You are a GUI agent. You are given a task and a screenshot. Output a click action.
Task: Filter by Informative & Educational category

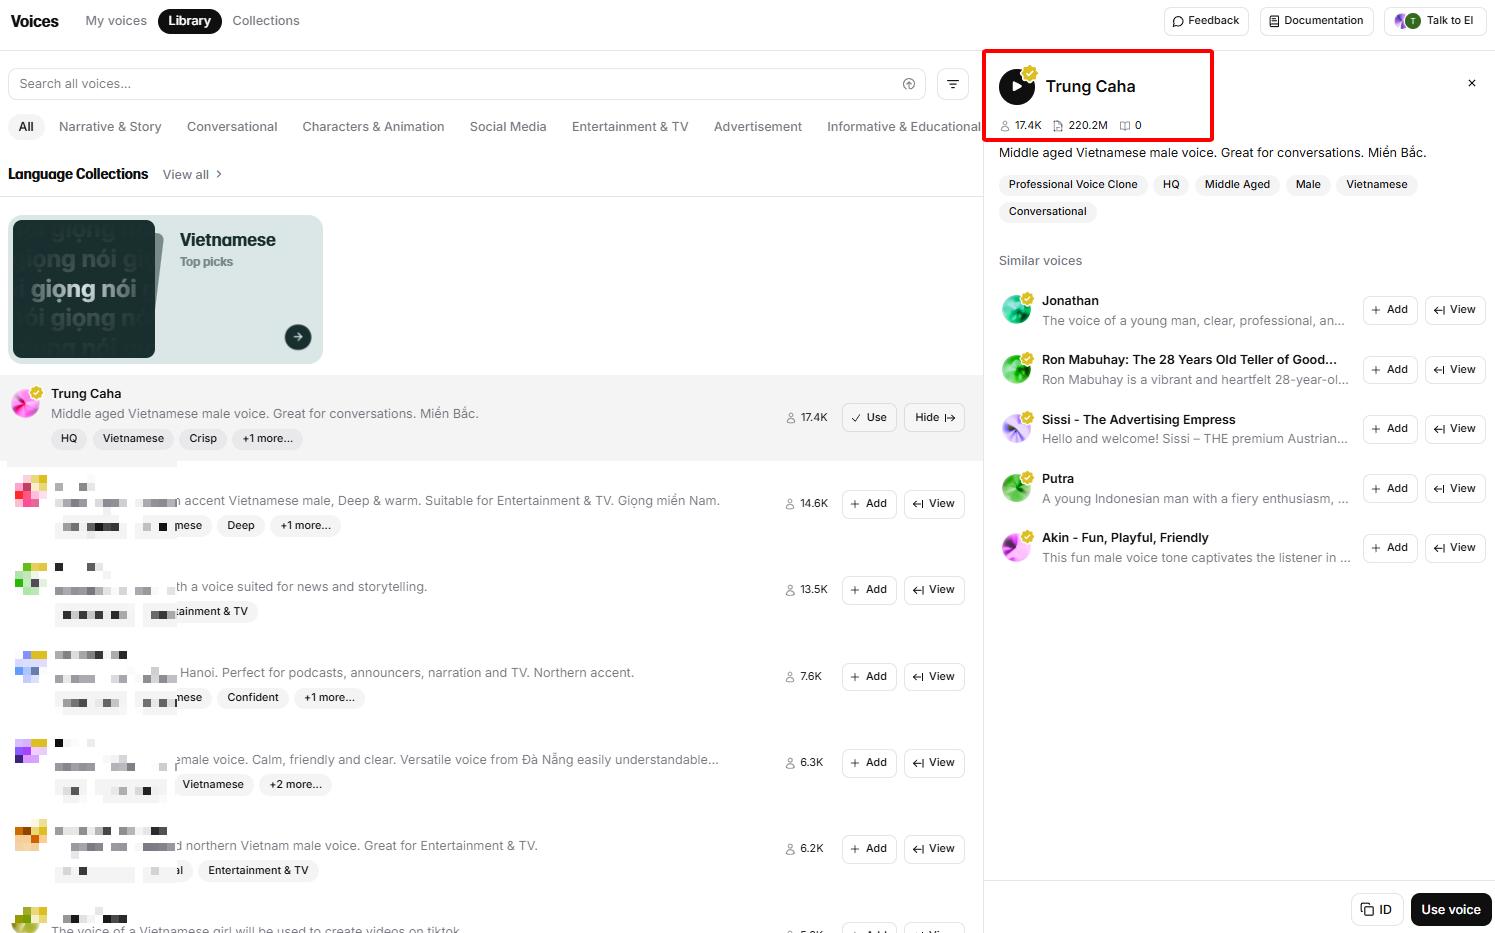point(903,127)
